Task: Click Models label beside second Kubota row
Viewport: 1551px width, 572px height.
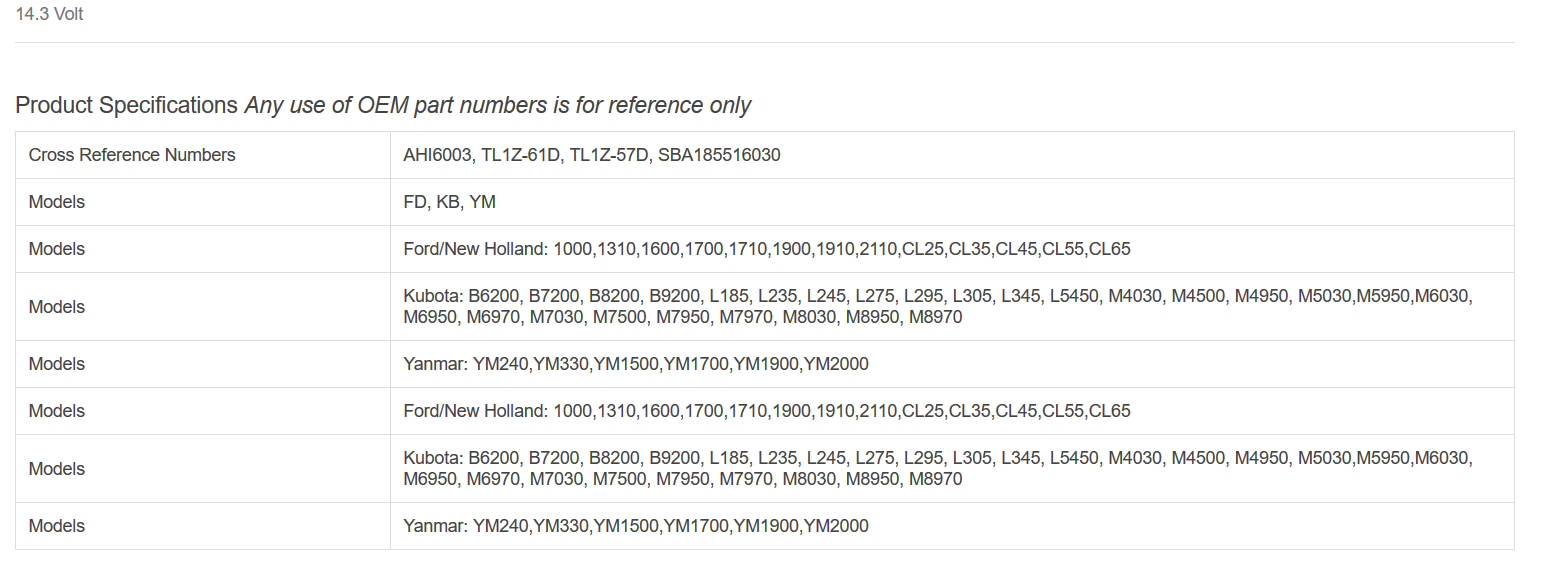Action: pos(57,469)
